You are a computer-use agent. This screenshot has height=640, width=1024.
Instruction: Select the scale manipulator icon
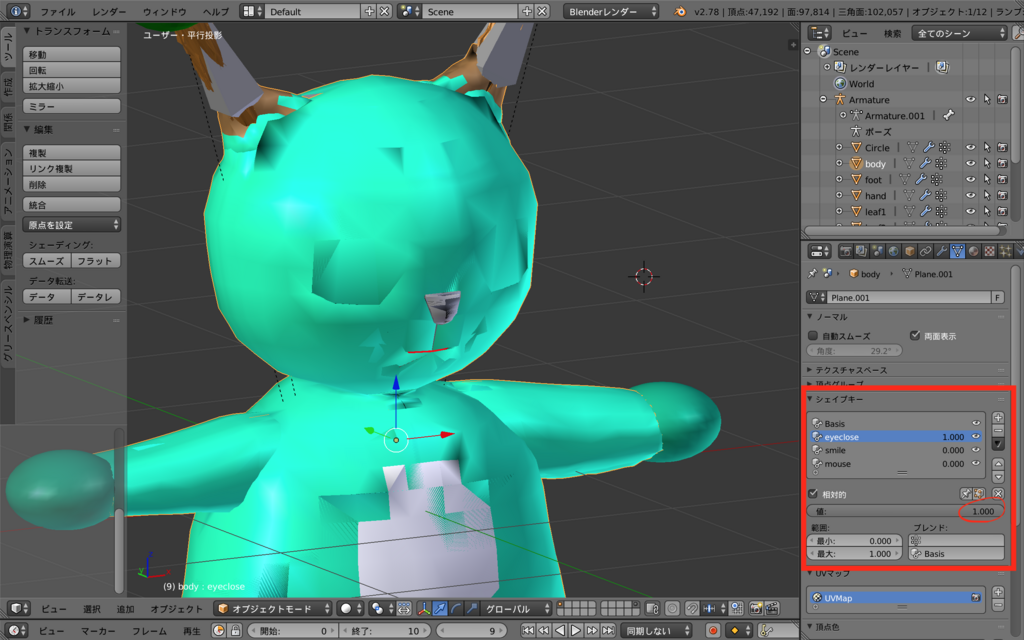[x=472, y=609]
